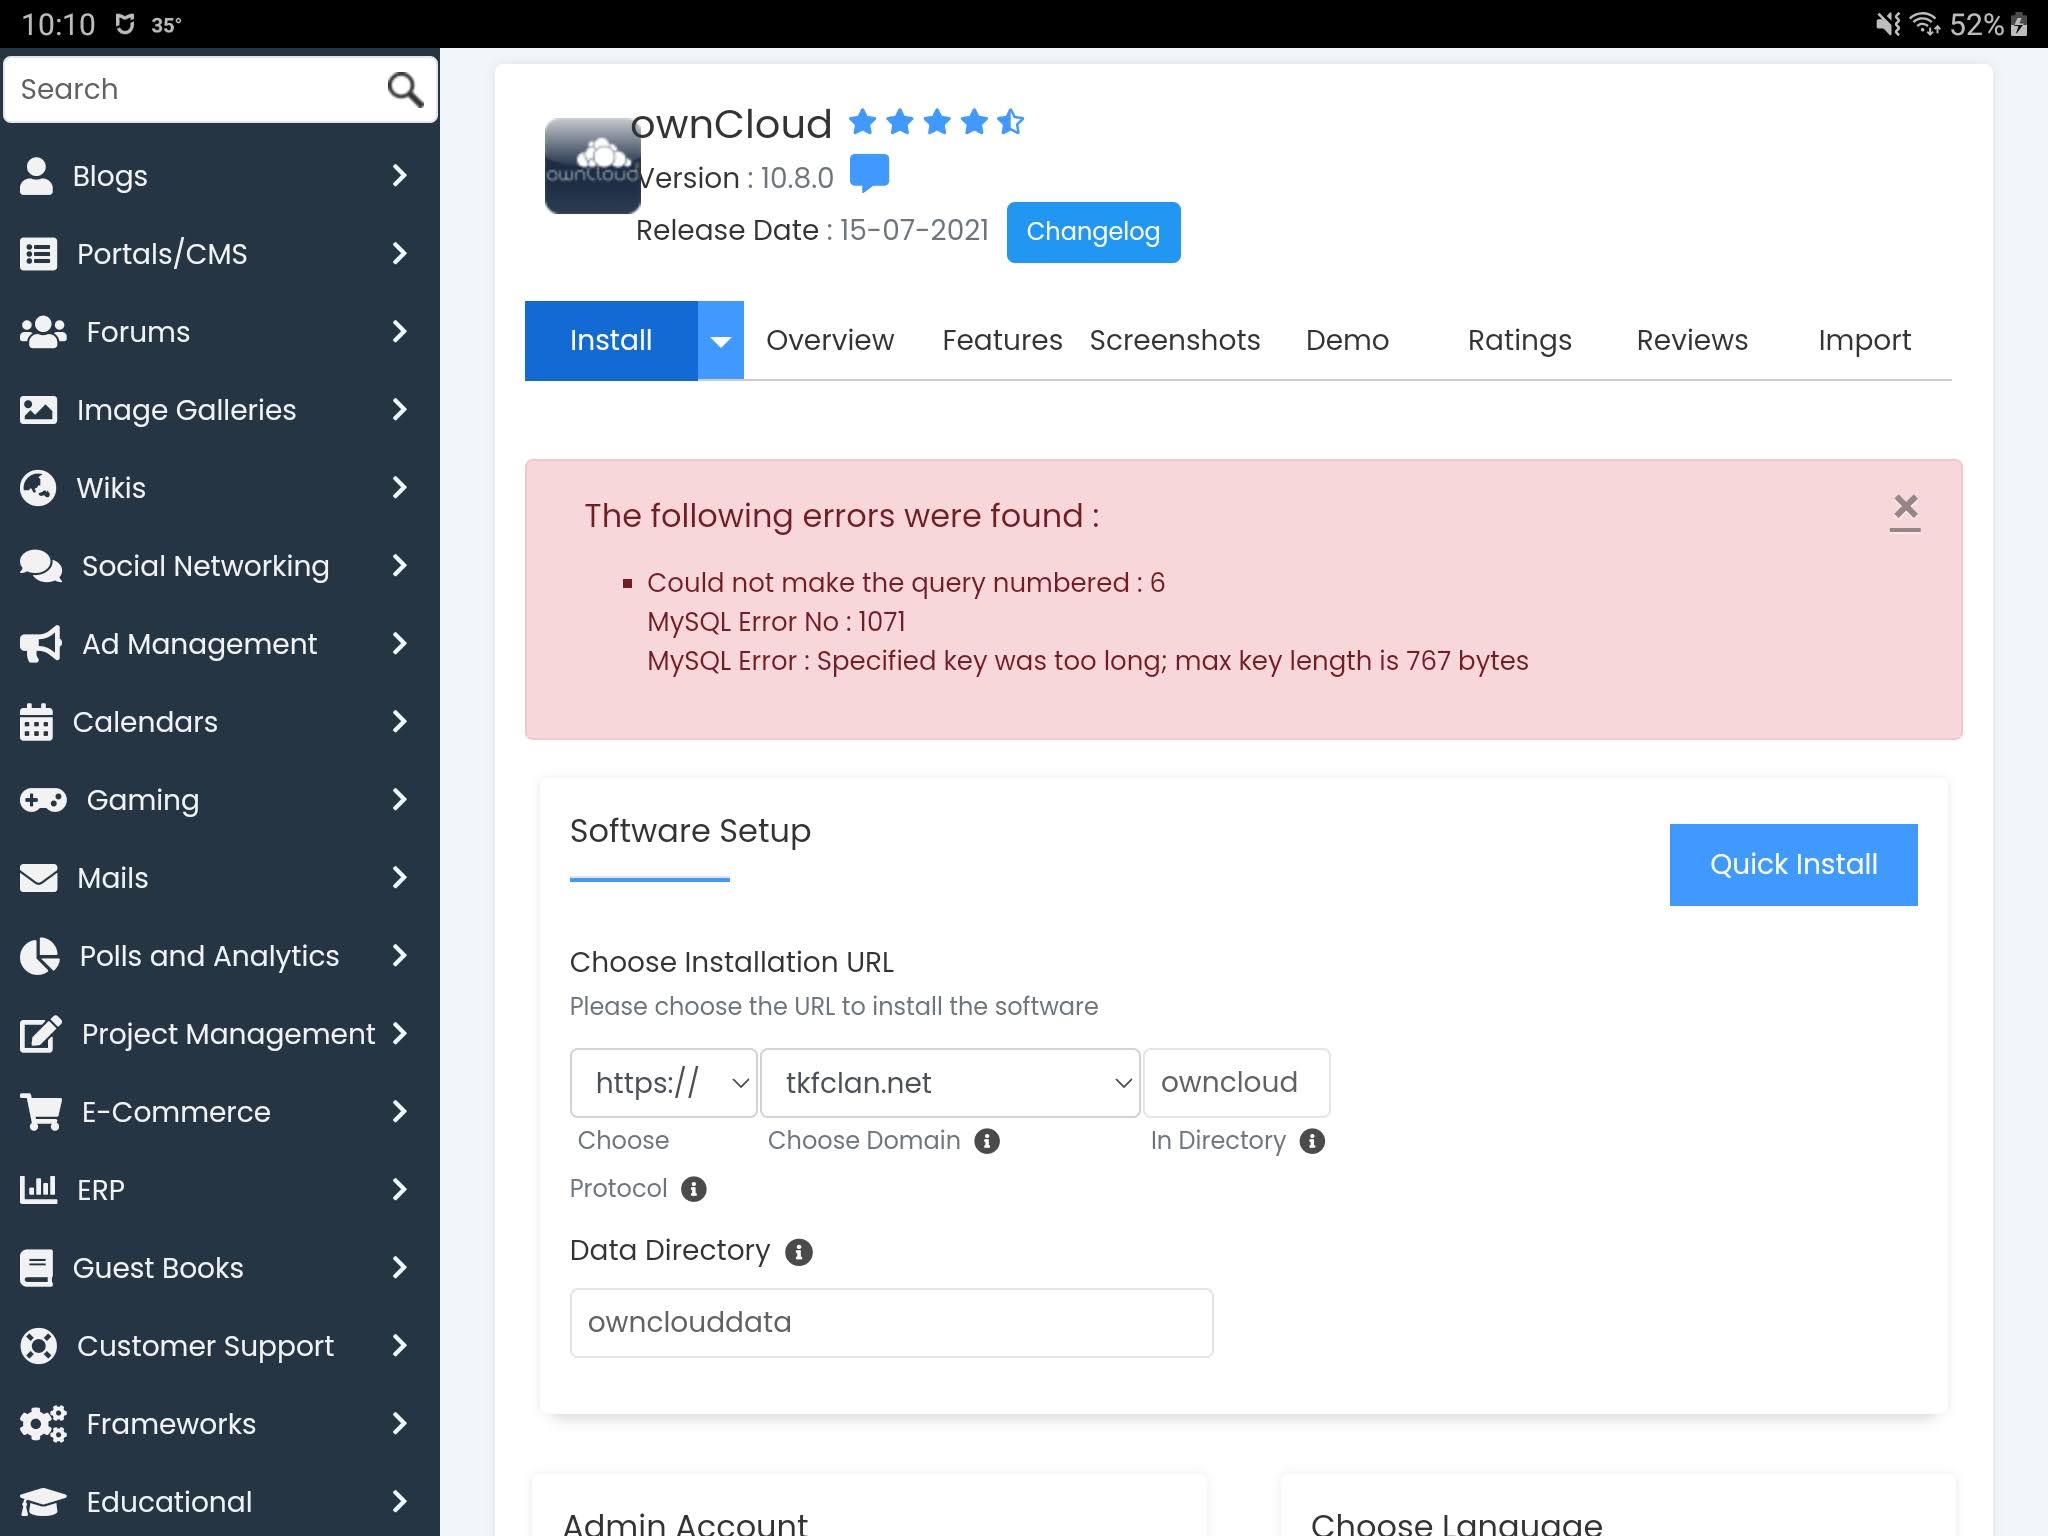The height and width of the screenshot is (1536, 2048).
Task: Click the info icon beside Data Directory
Action: [798, 1252]
